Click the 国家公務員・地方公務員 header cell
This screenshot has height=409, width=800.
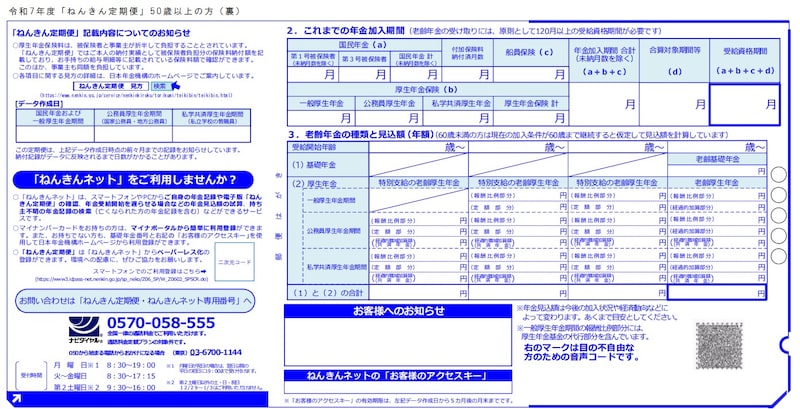pyautogui.click(x=134, y=118)
